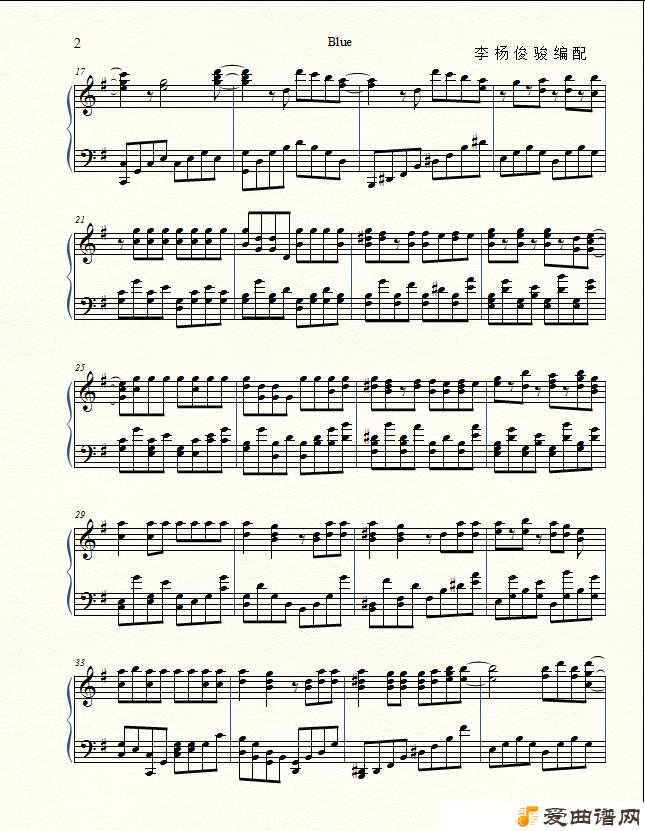Click measure number 29
Screen dimensions: 645x831
point(80,515)
